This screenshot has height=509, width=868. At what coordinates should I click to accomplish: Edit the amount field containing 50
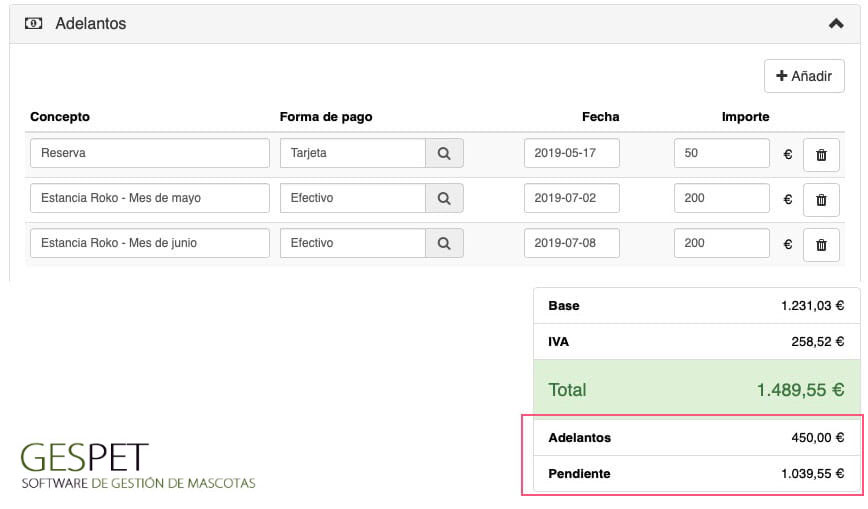tap(721, 154)
